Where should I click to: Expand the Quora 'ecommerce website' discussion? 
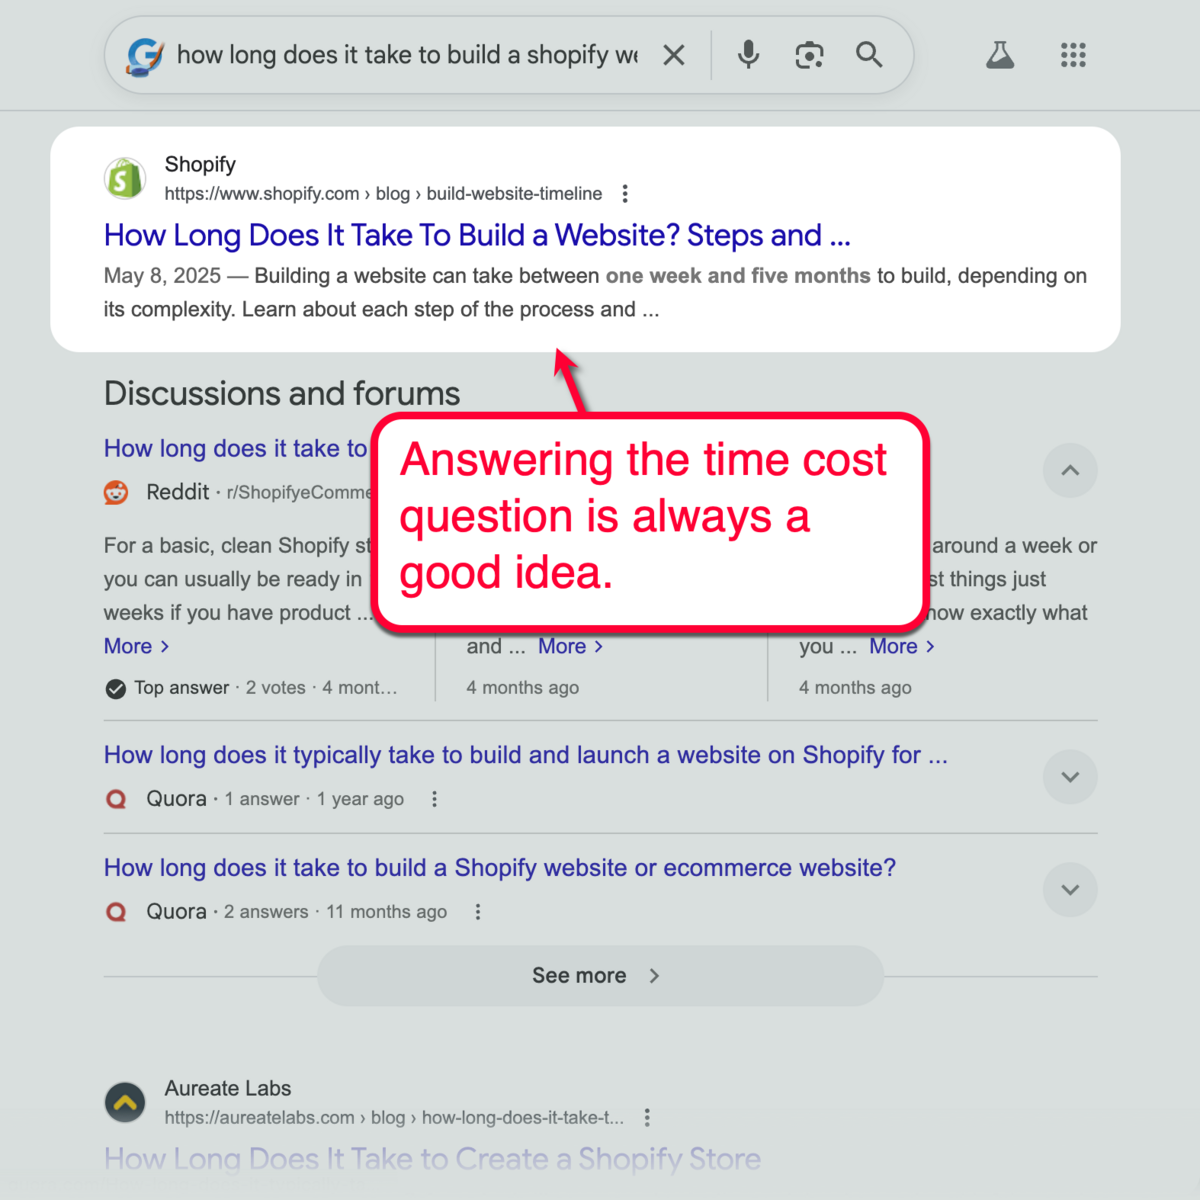coord(1070,890)
